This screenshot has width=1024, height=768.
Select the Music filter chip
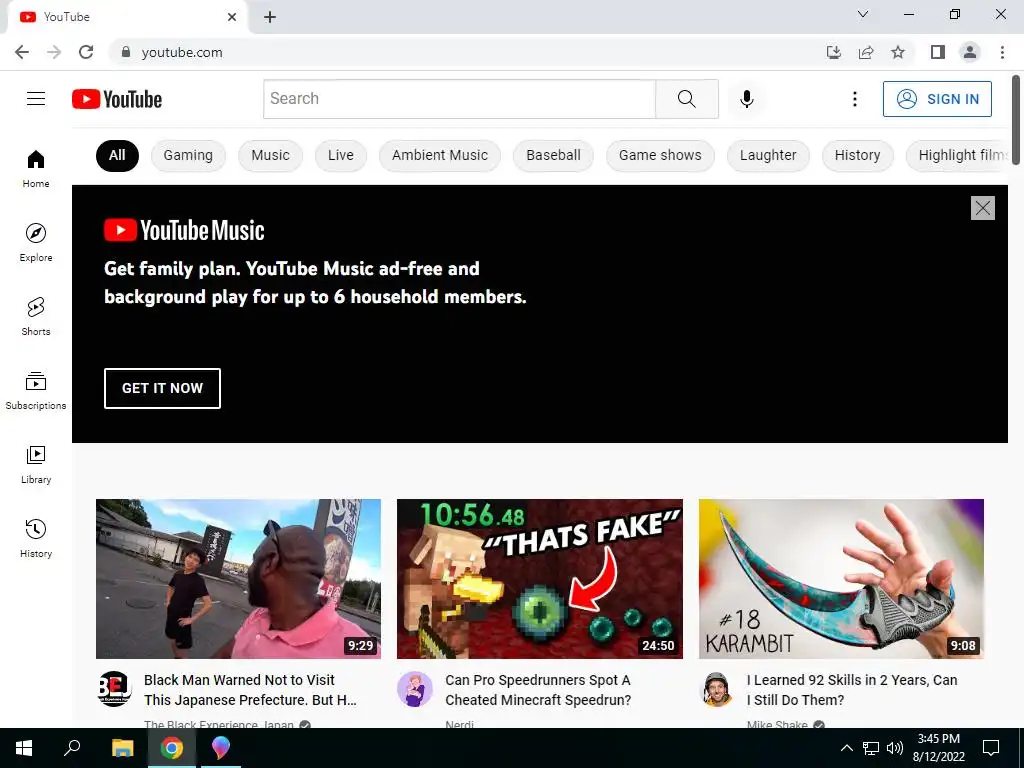270,155
